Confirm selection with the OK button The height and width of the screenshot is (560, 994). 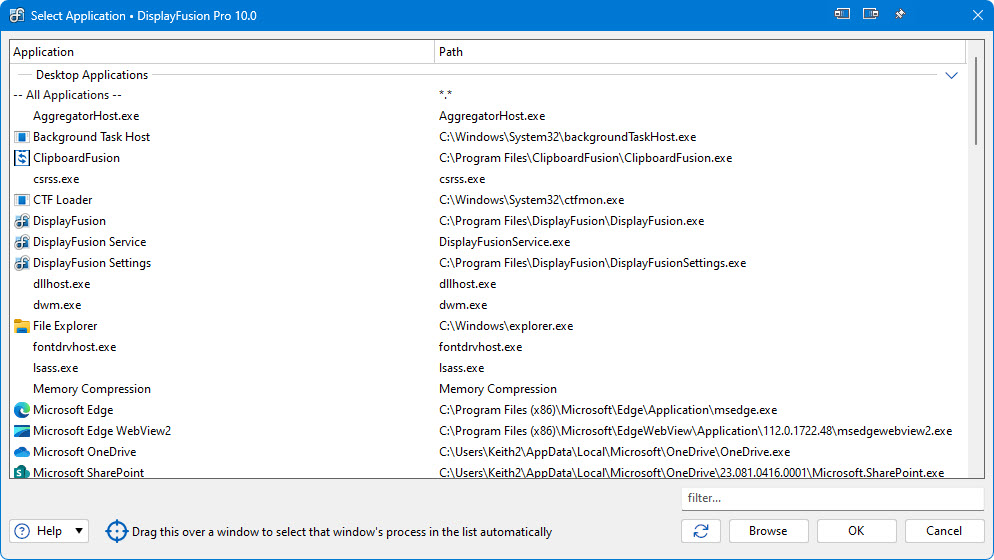point(856,531)
